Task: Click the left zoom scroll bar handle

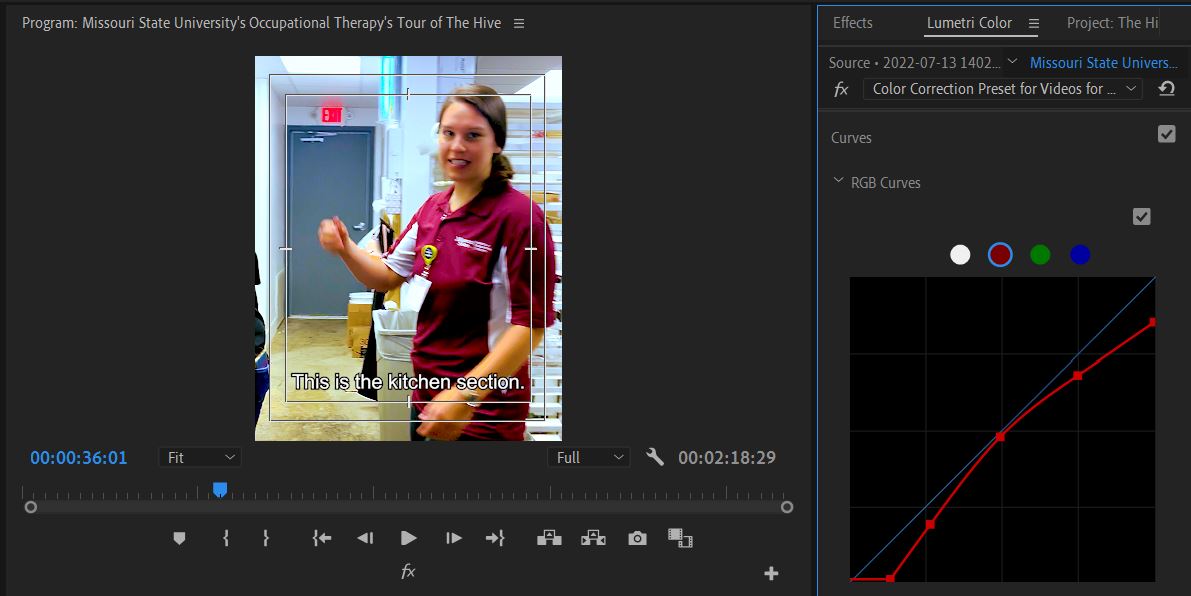Action: (30, 506)
